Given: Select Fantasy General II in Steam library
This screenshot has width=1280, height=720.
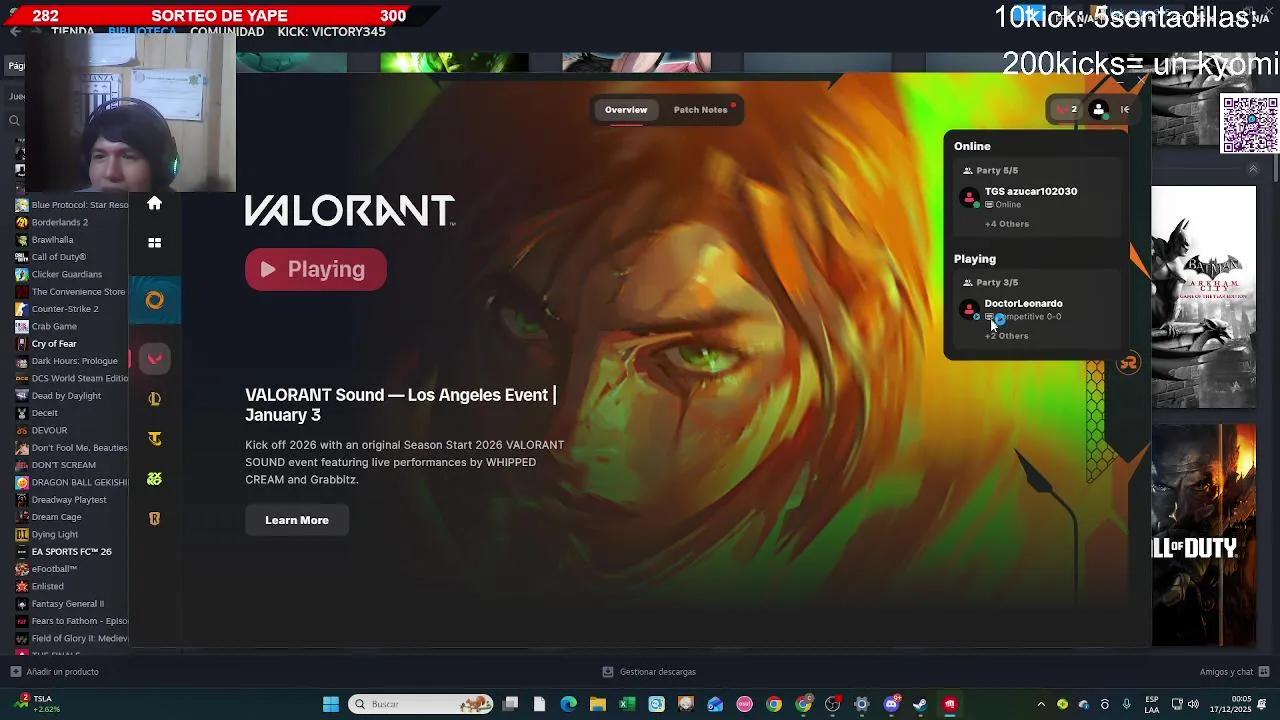Looking at the screenshot, I should [67, 604].
